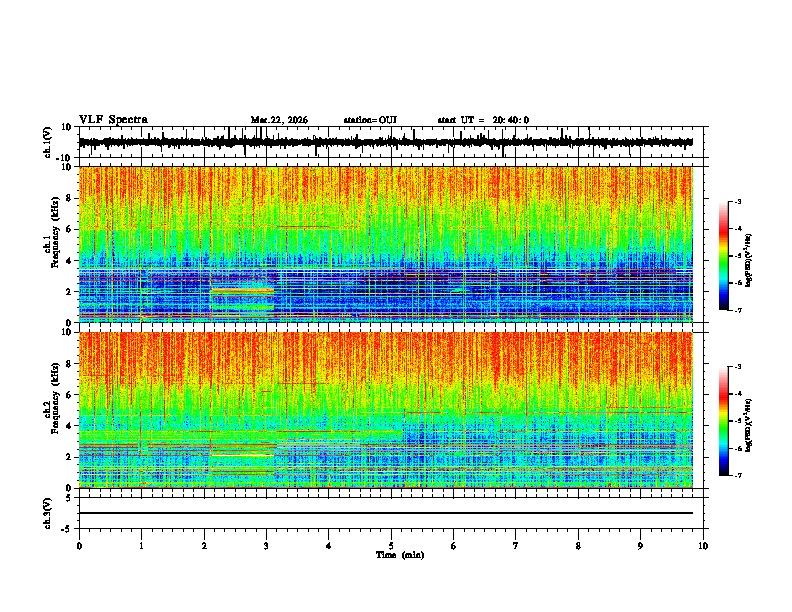Image resolution: width=792 pixels, height=612 pixels.
Task: Click the "Time (min)" axis label
Action: tap(400, 555)
